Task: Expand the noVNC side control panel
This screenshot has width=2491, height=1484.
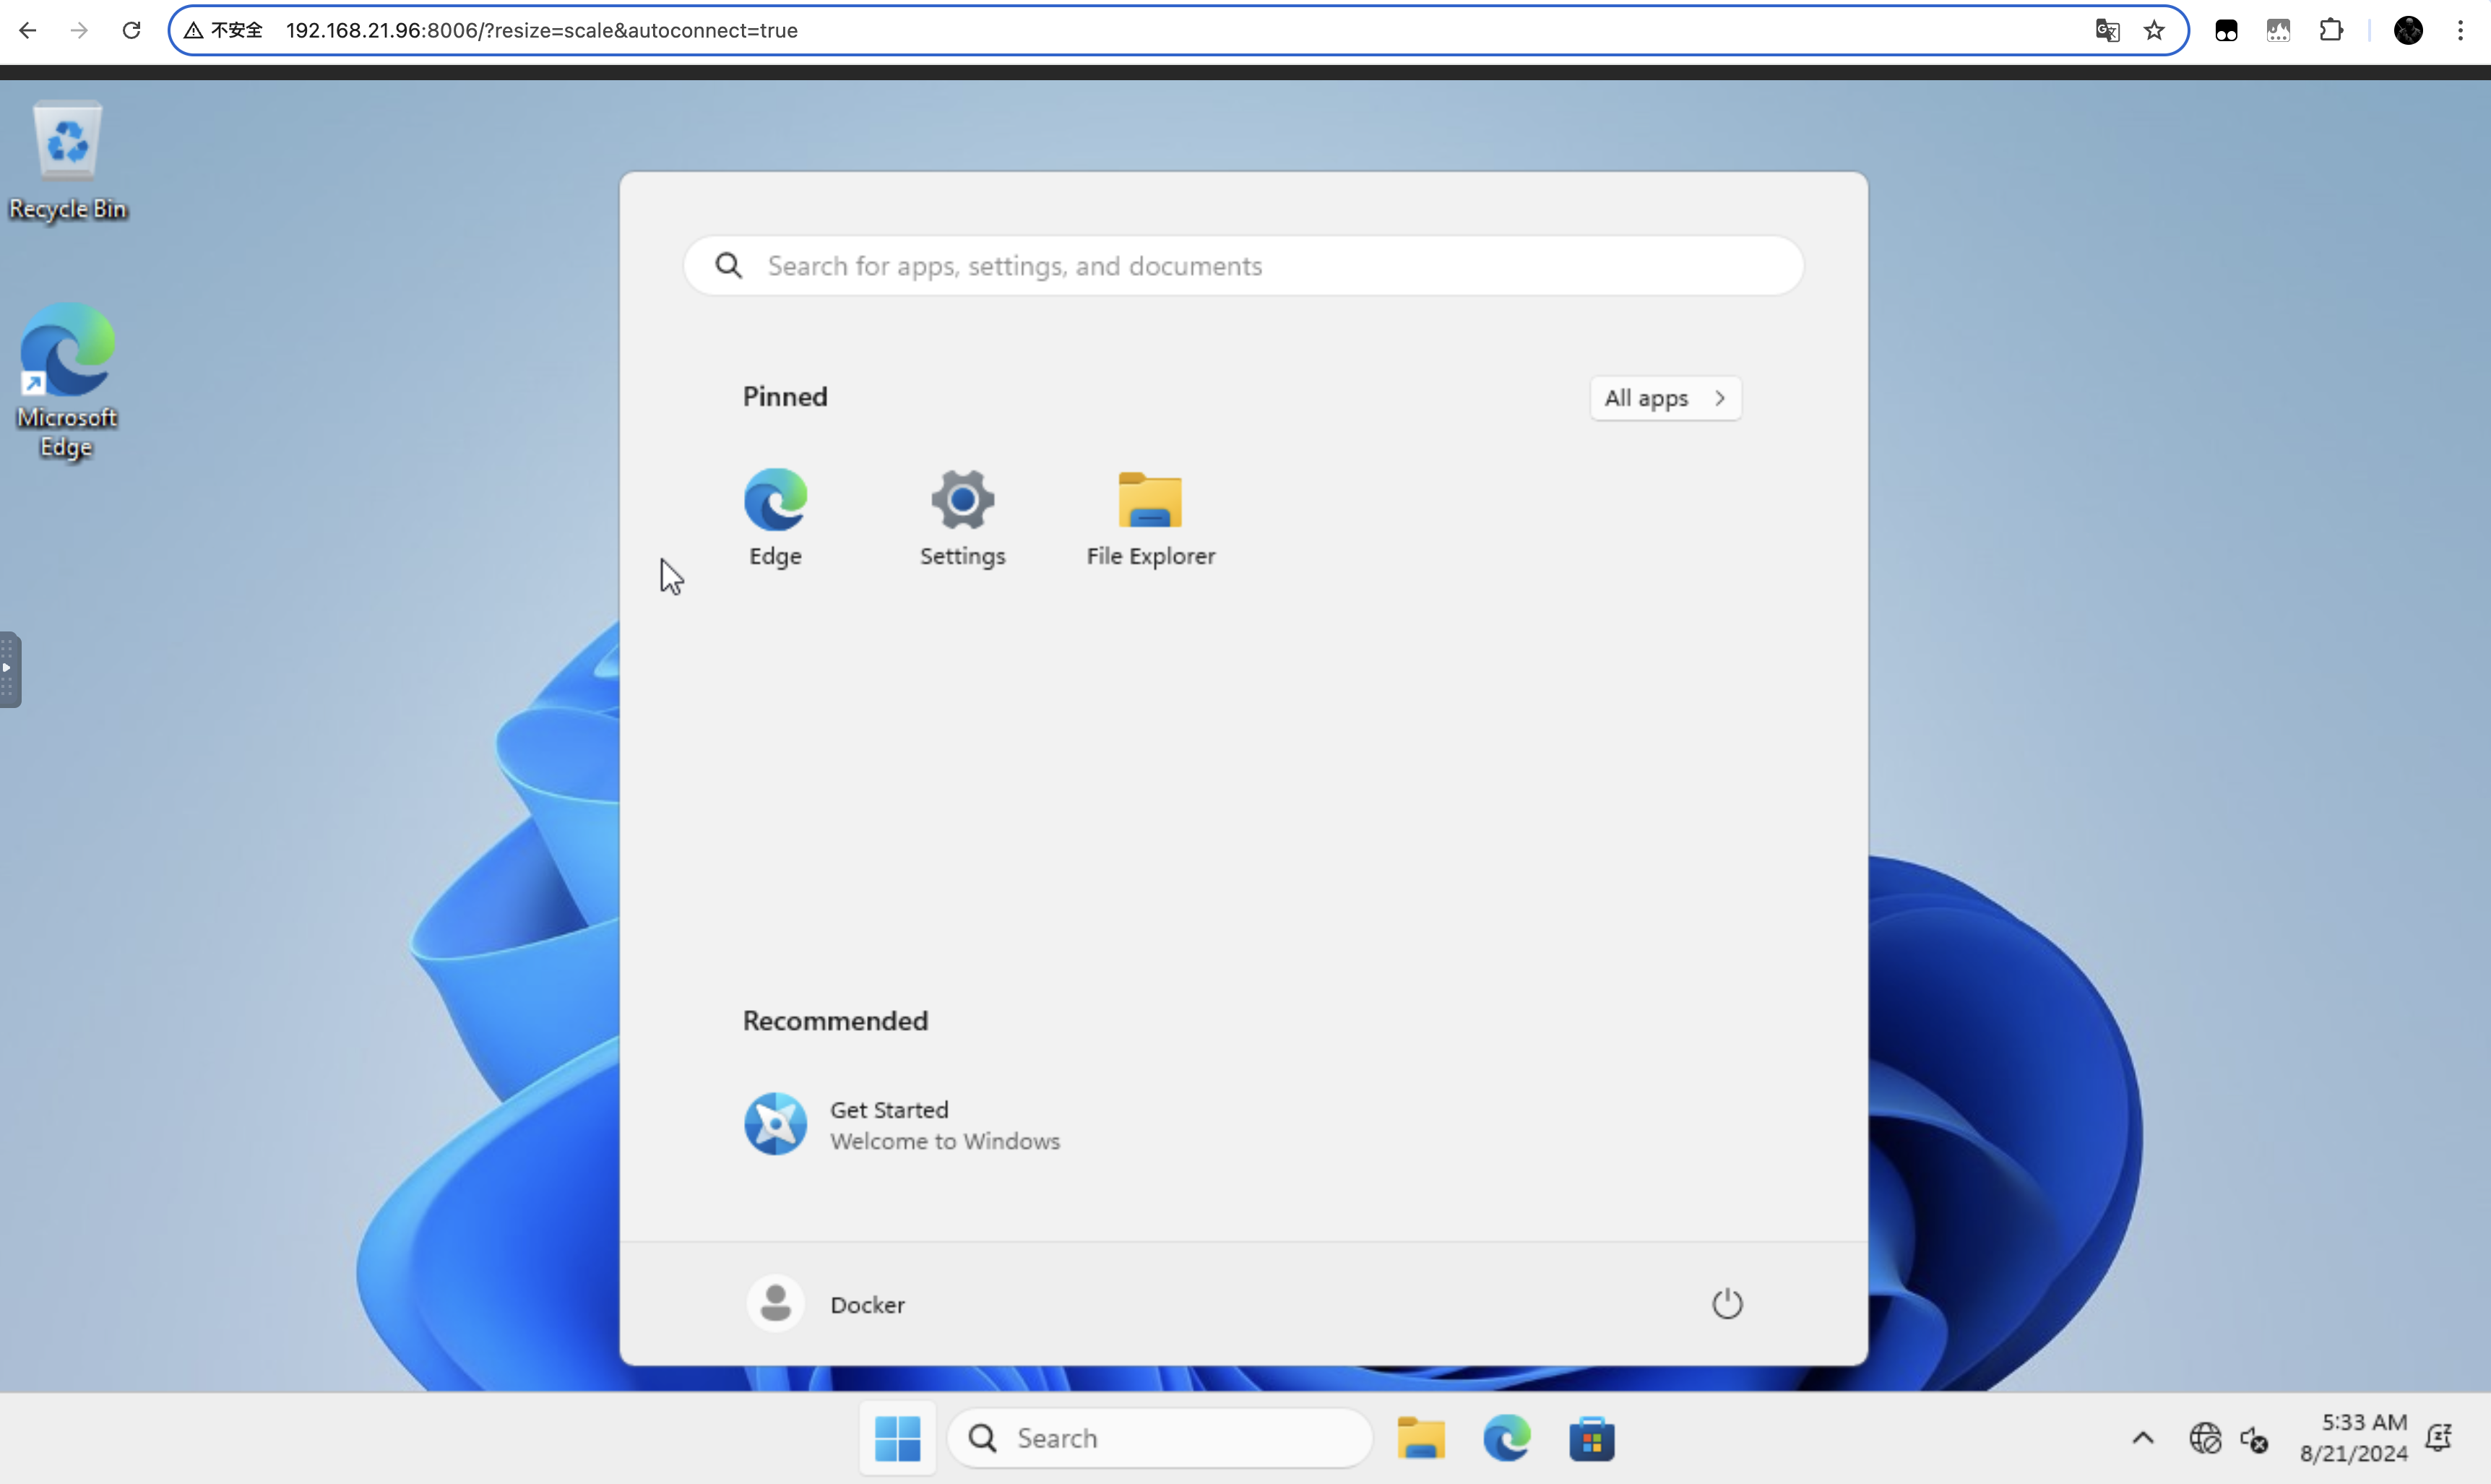Action: point(9,669)
